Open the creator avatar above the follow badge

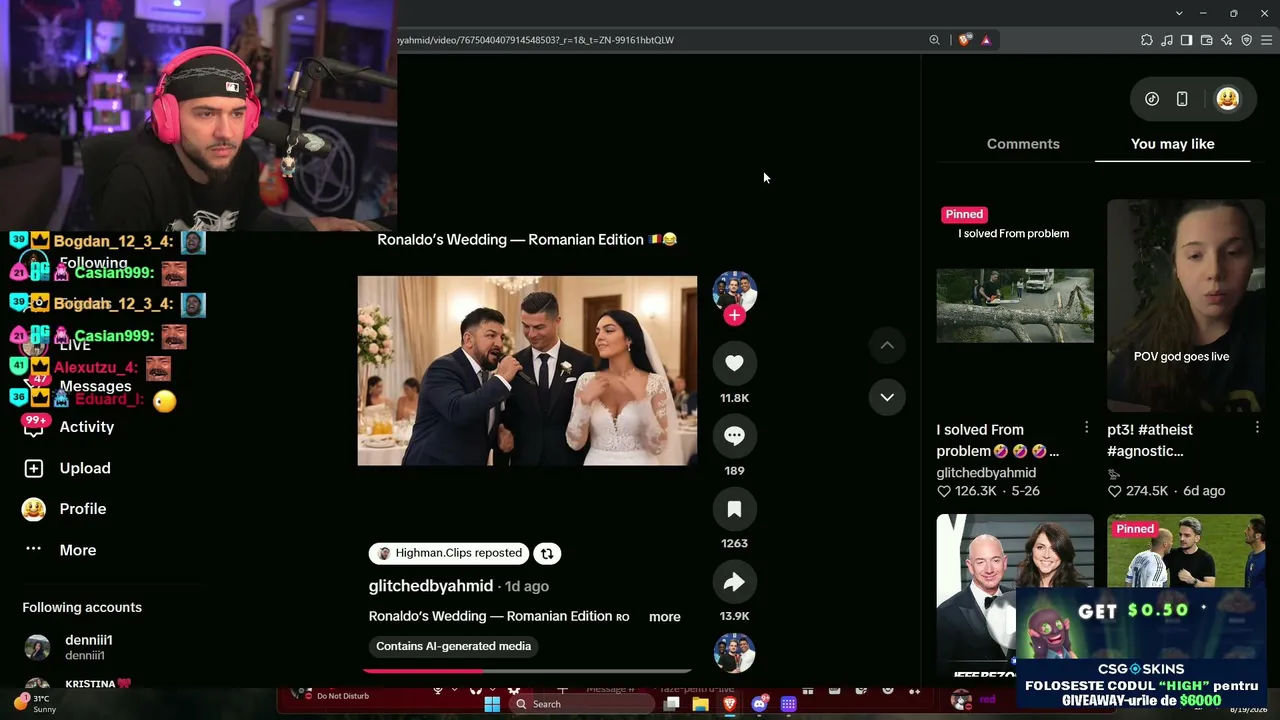coord(734,291)
